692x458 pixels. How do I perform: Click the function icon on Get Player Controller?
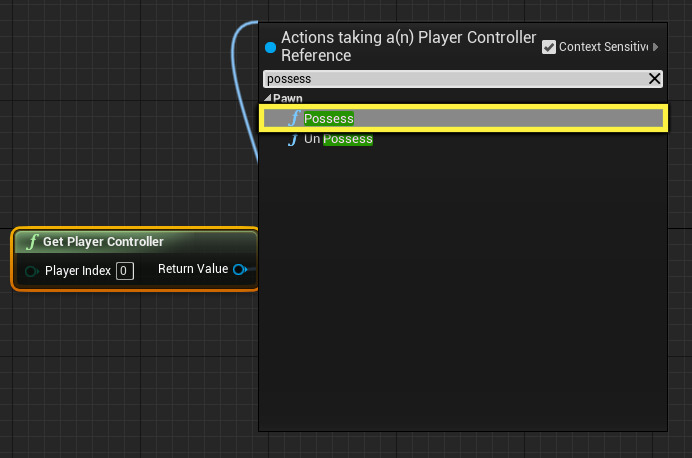click(x=32, y=241)
